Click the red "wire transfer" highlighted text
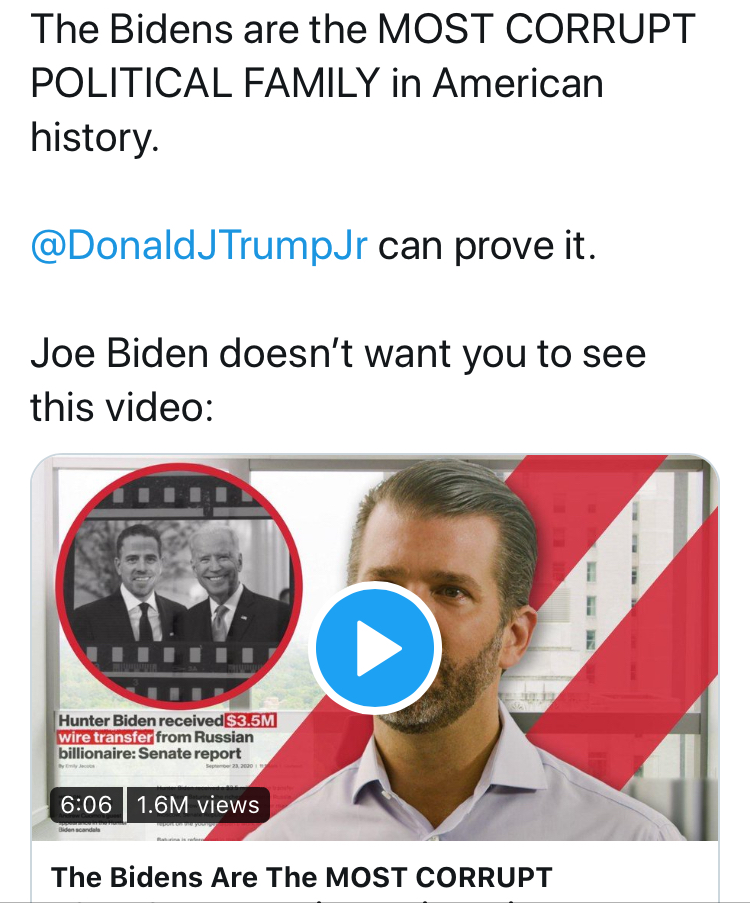Image resolution: width=750 pixels, height=903 pixels. point(105,737)
